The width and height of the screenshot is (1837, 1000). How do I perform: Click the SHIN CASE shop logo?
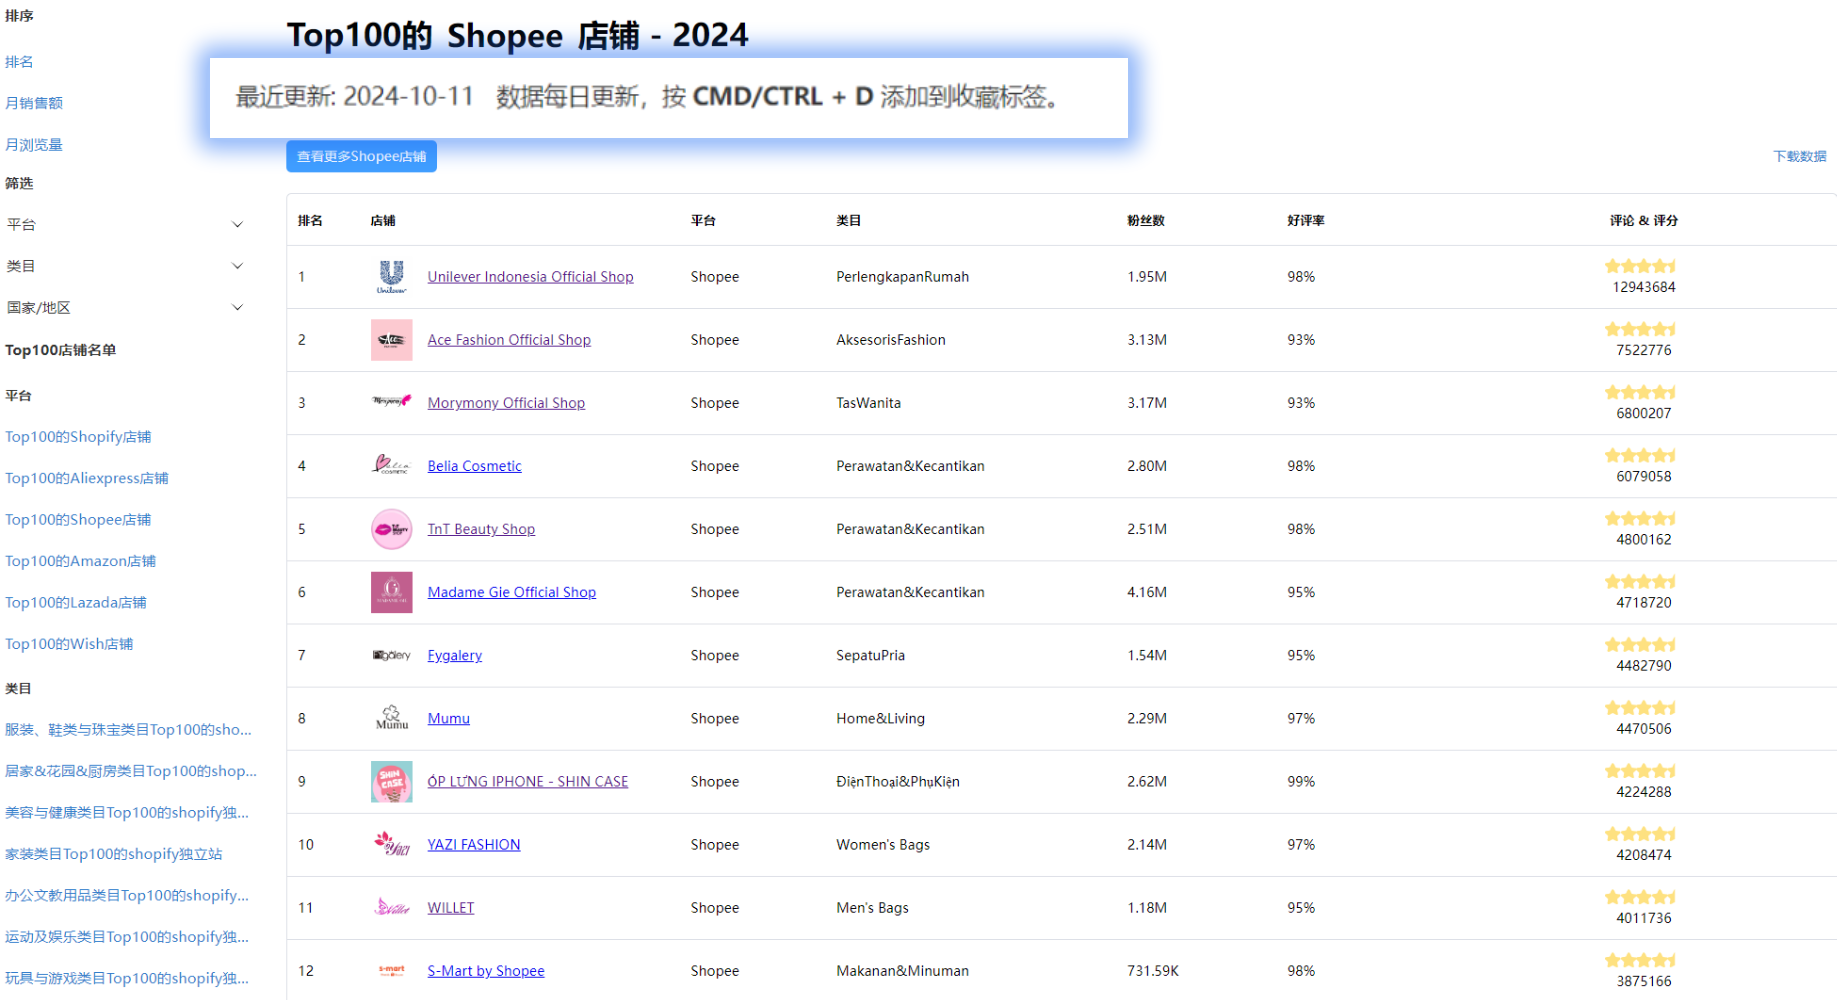(391, 781)
